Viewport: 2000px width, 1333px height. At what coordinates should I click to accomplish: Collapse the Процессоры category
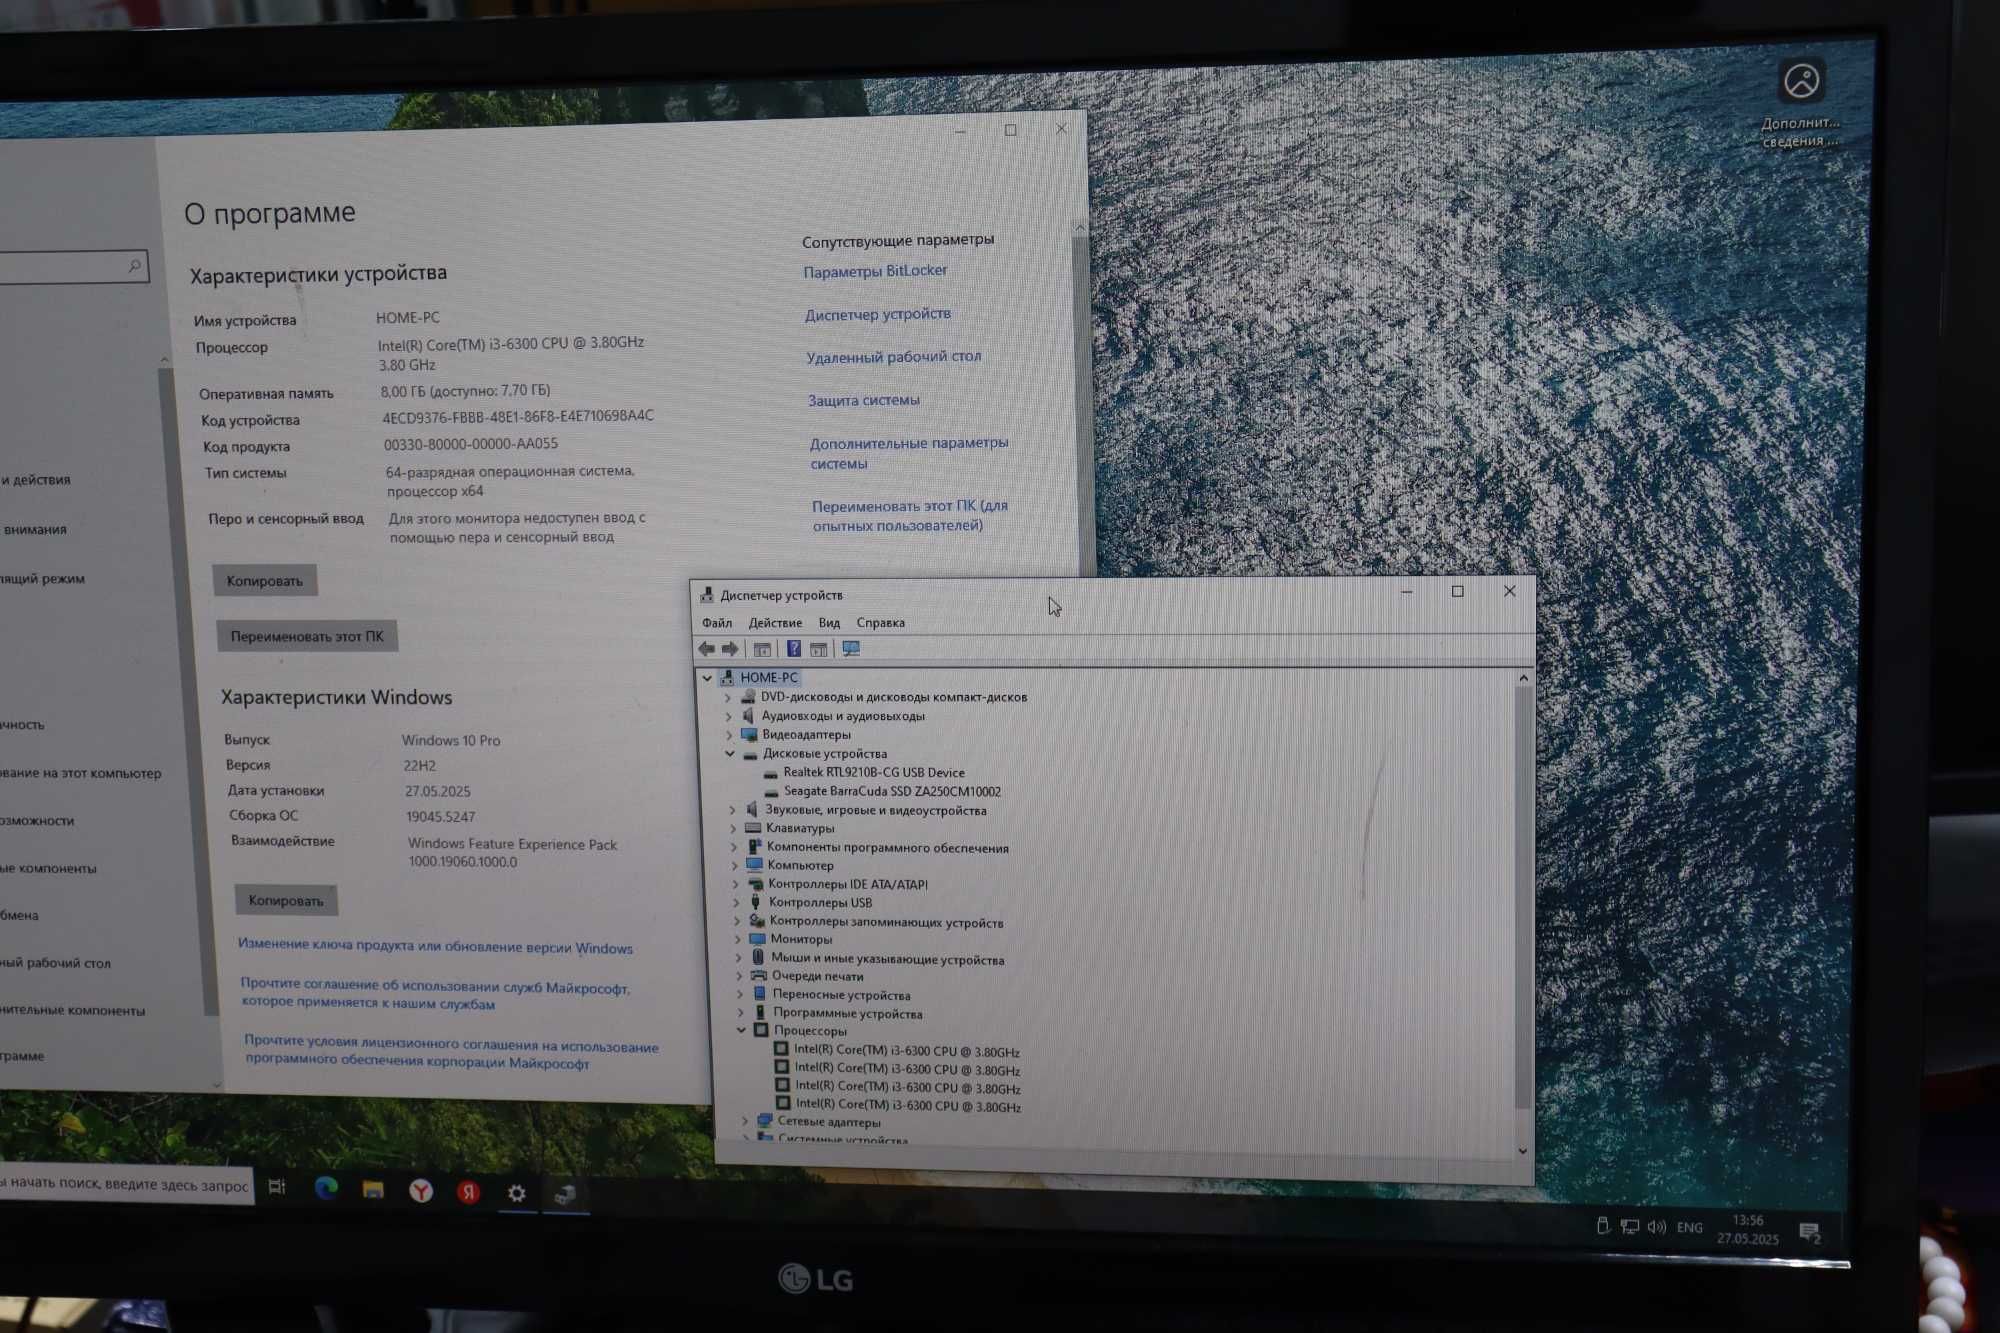tap(742, 1030)
